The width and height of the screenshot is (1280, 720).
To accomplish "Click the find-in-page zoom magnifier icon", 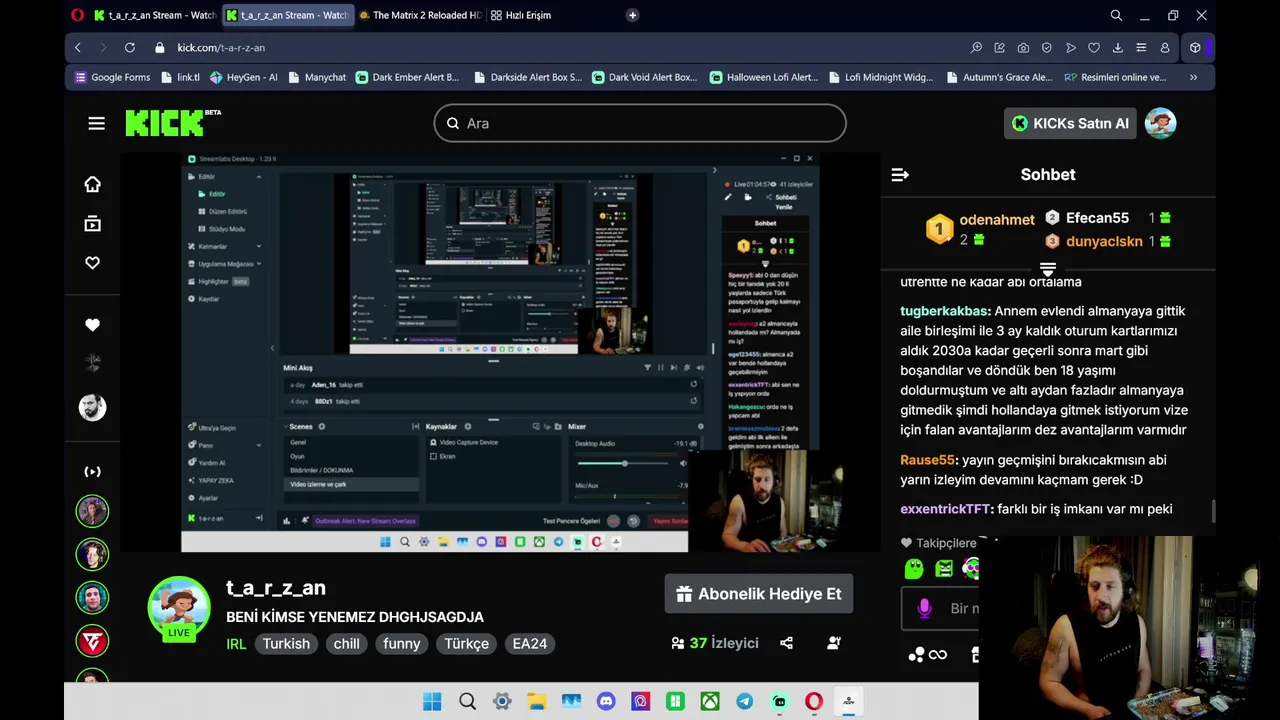I will (976, 47).
